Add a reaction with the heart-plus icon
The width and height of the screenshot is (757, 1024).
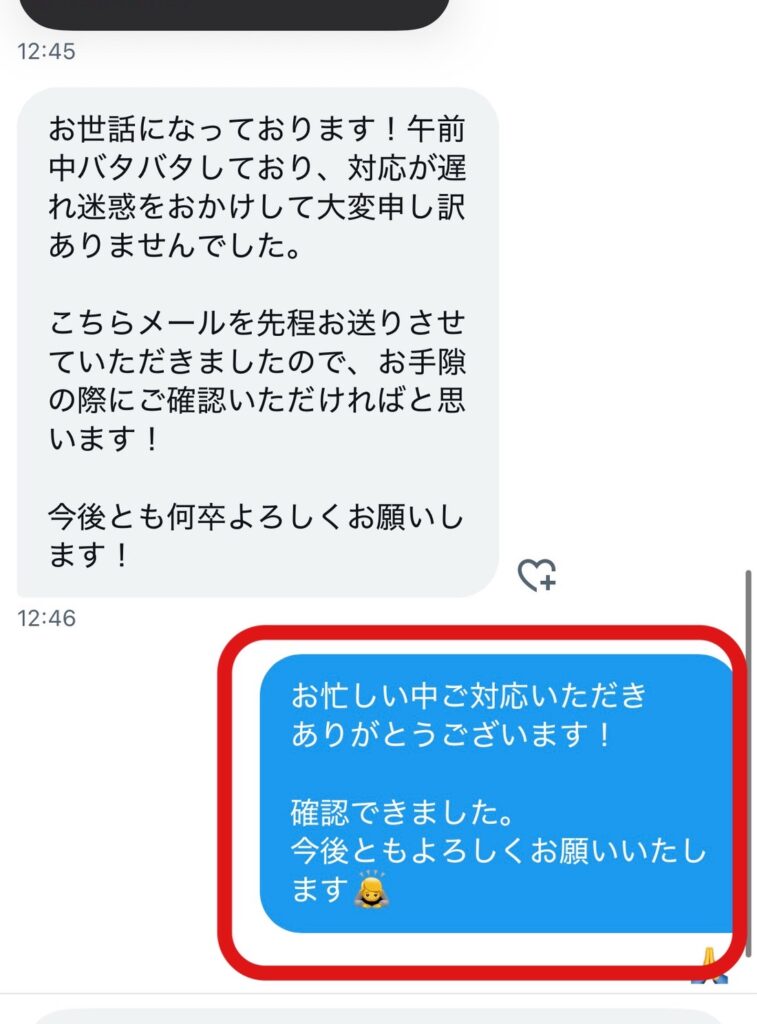click(x=537, y=575)
